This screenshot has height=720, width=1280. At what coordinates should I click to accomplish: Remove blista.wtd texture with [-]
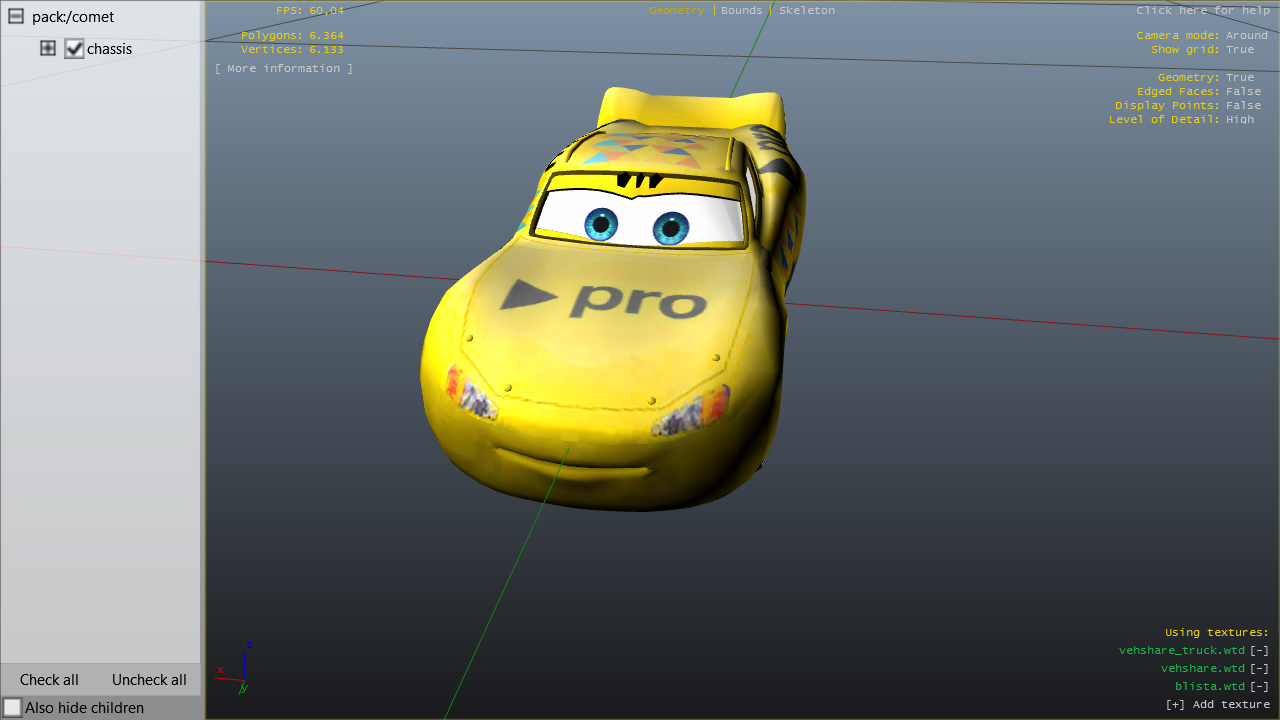coord(1259,686)
